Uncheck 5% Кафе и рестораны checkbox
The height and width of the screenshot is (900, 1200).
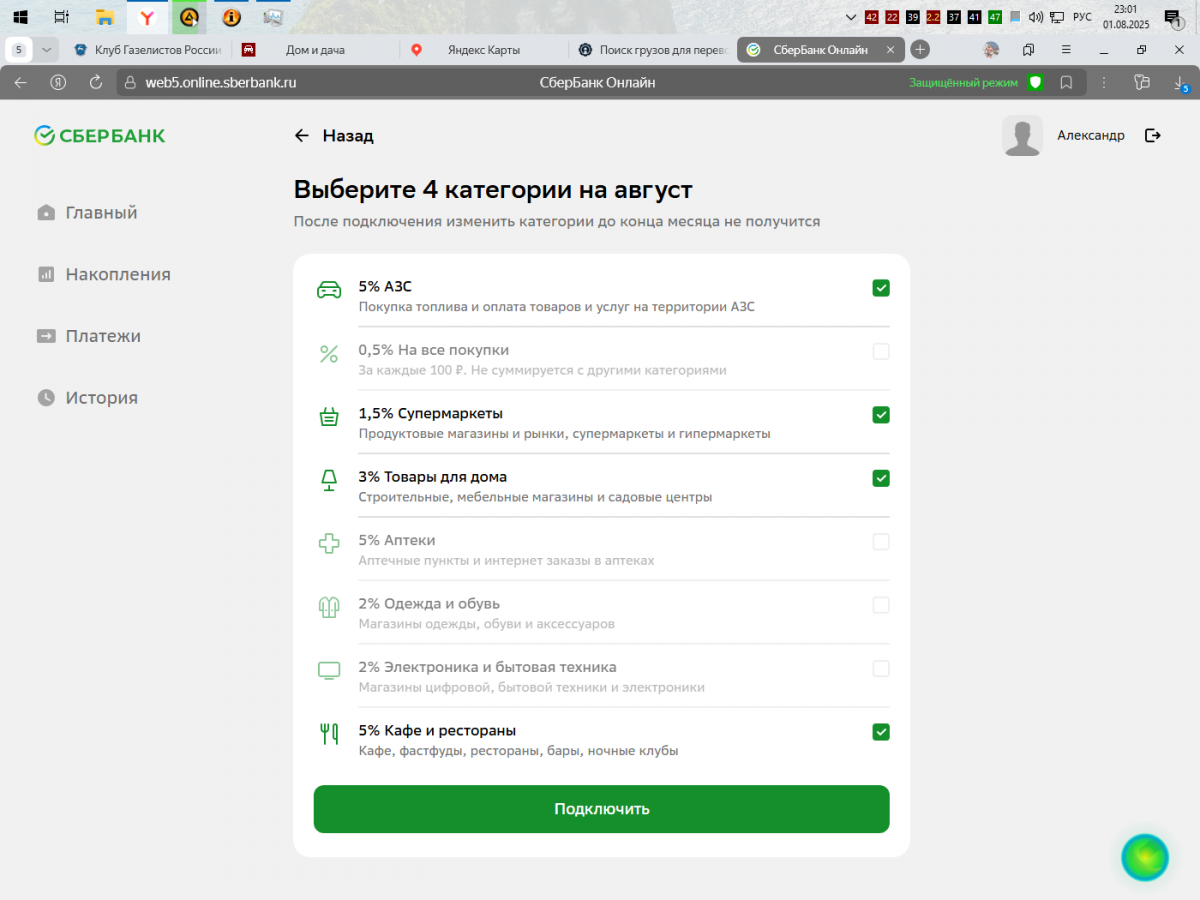point(881,731)
